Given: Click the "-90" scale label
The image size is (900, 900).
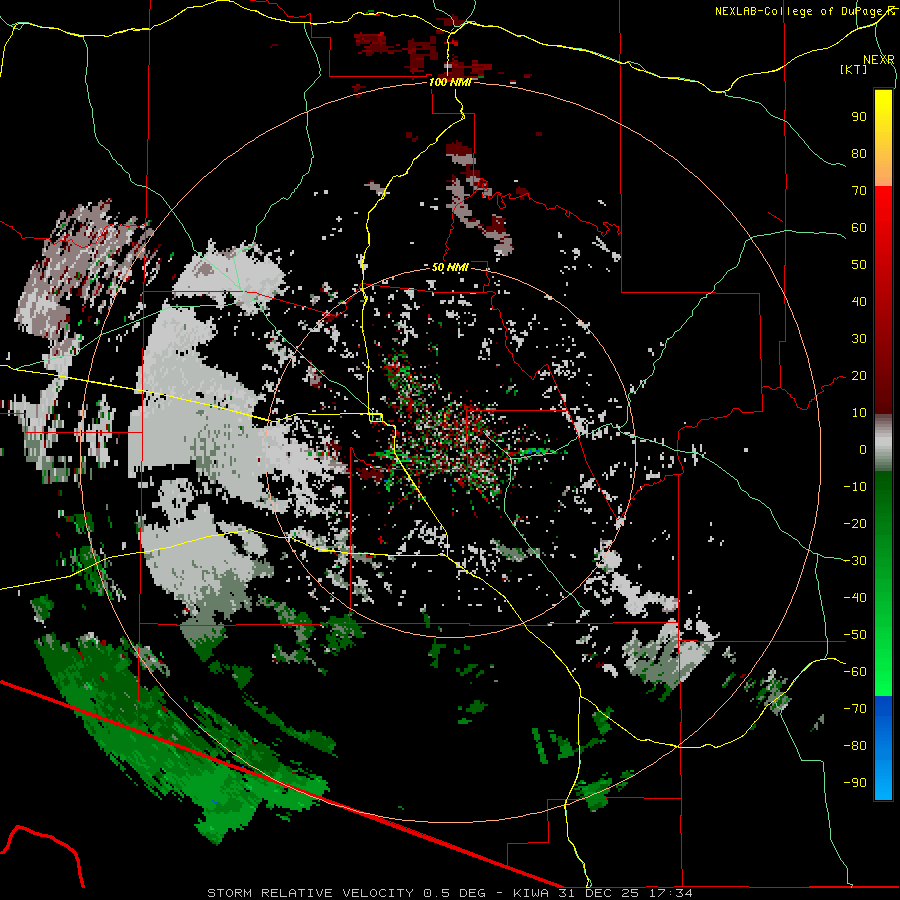Looking at the screenshot, I should click(855, 783).
